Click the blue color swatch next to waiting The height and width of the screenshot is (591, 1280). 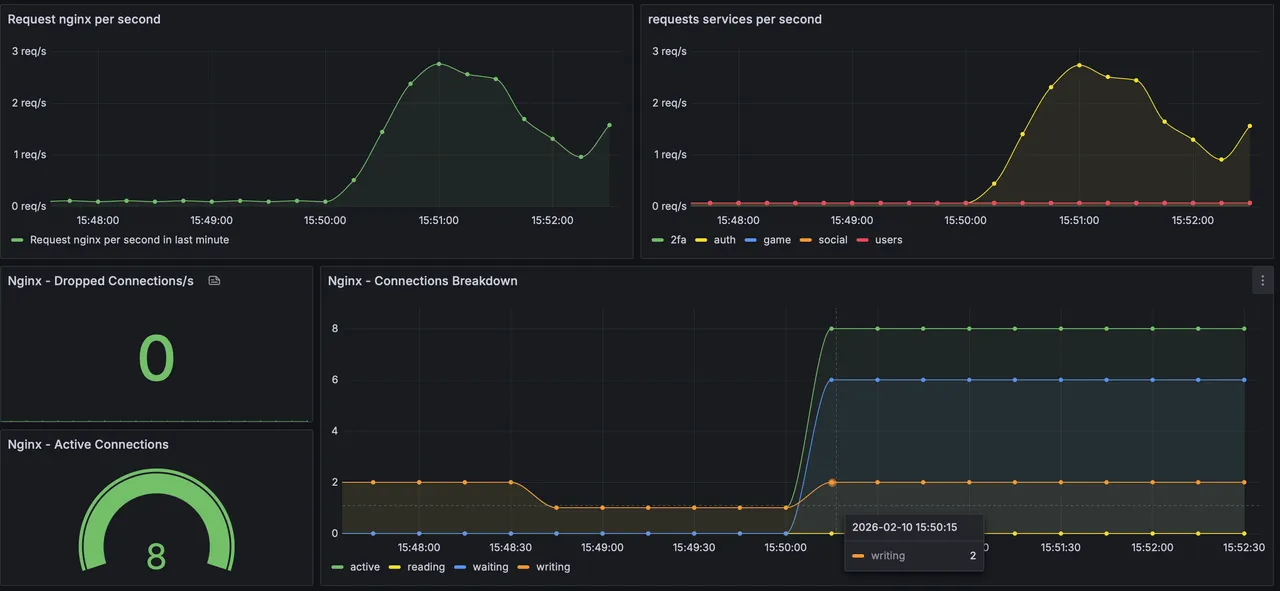pos(460,567)
